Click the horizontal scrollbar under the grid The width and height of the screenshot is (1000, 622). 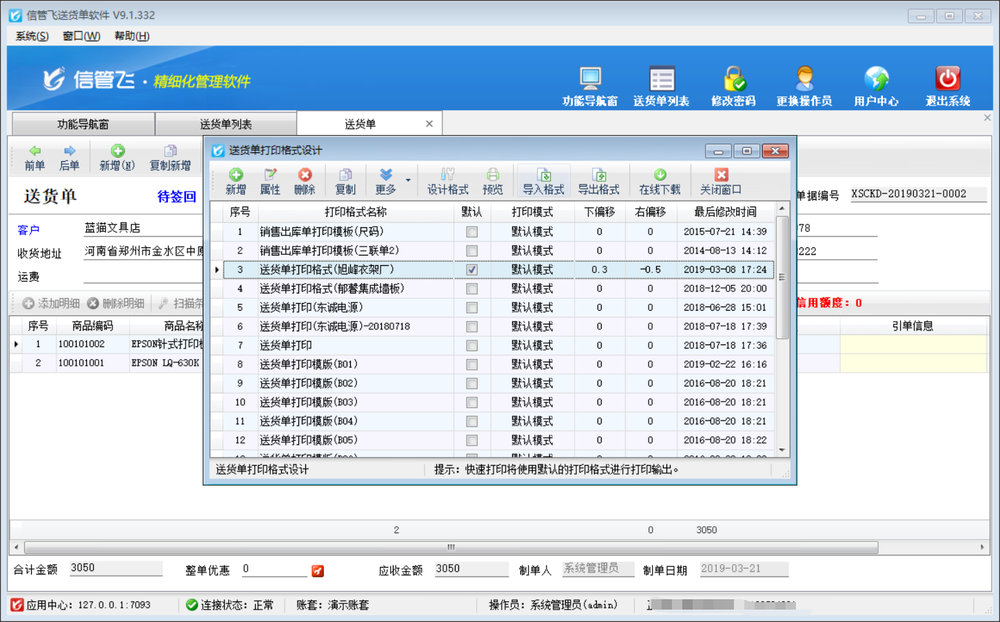(x=450, y=547)
